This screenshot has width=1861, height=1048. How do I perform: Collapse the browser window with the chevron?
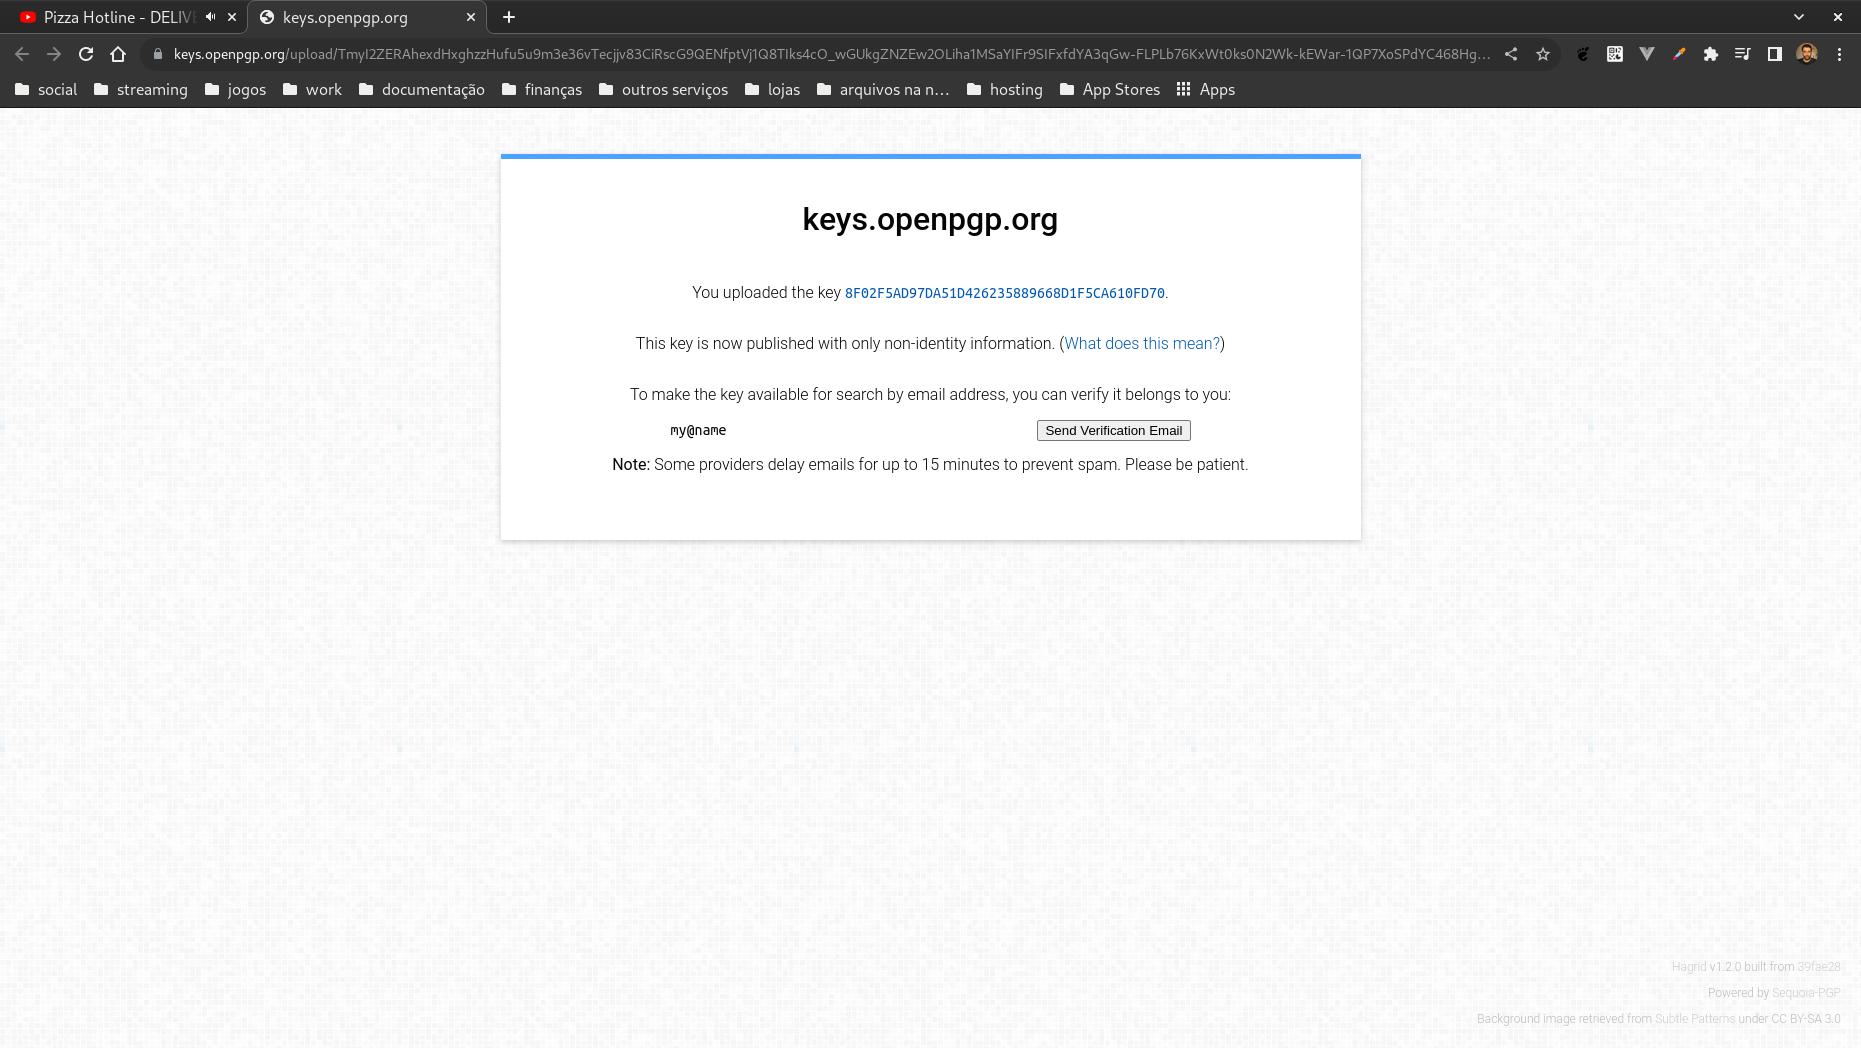[1798, 16]
